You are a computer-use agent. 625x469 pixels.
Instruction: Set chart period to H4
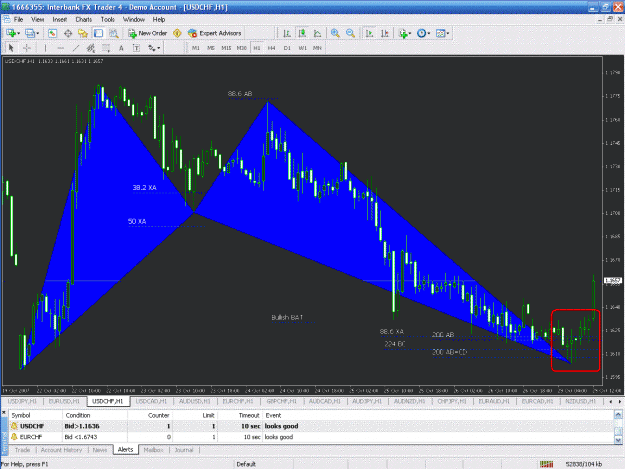(271, 48)
